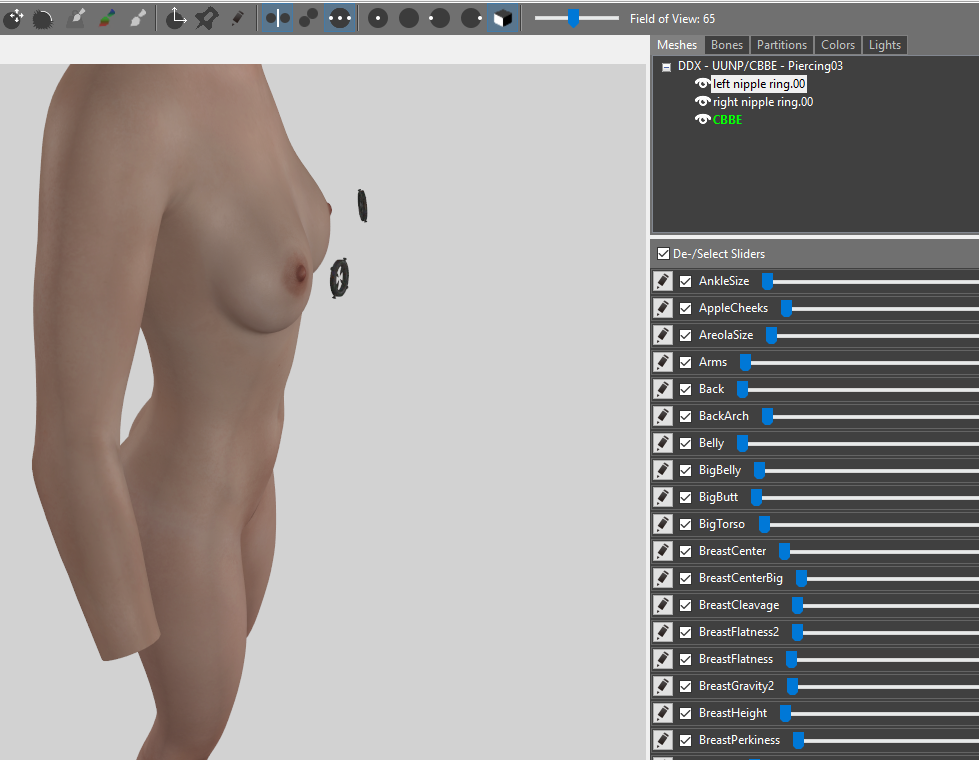Select the Alpha brush tool
979x760 pixels.
tap(137, 19)
